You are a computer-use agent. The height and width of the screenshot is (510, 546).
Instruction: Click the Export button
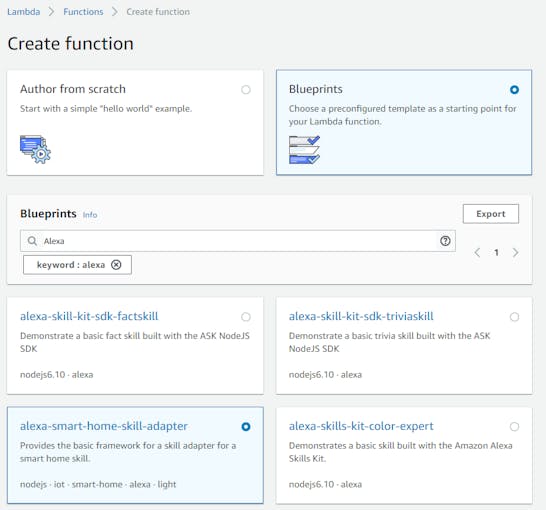[491, 214]
